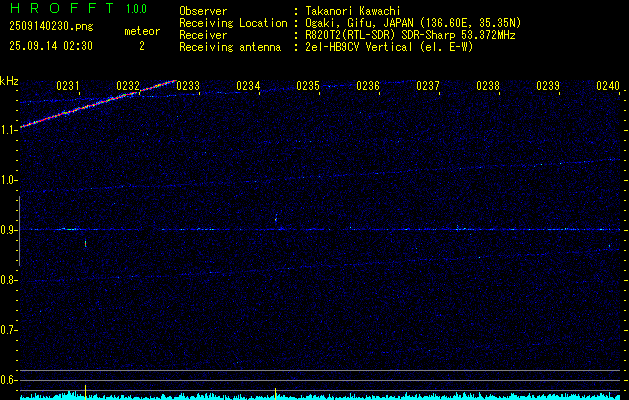Click the 0237 time axis label
629x400 pixels.
(x=428, y=85)
